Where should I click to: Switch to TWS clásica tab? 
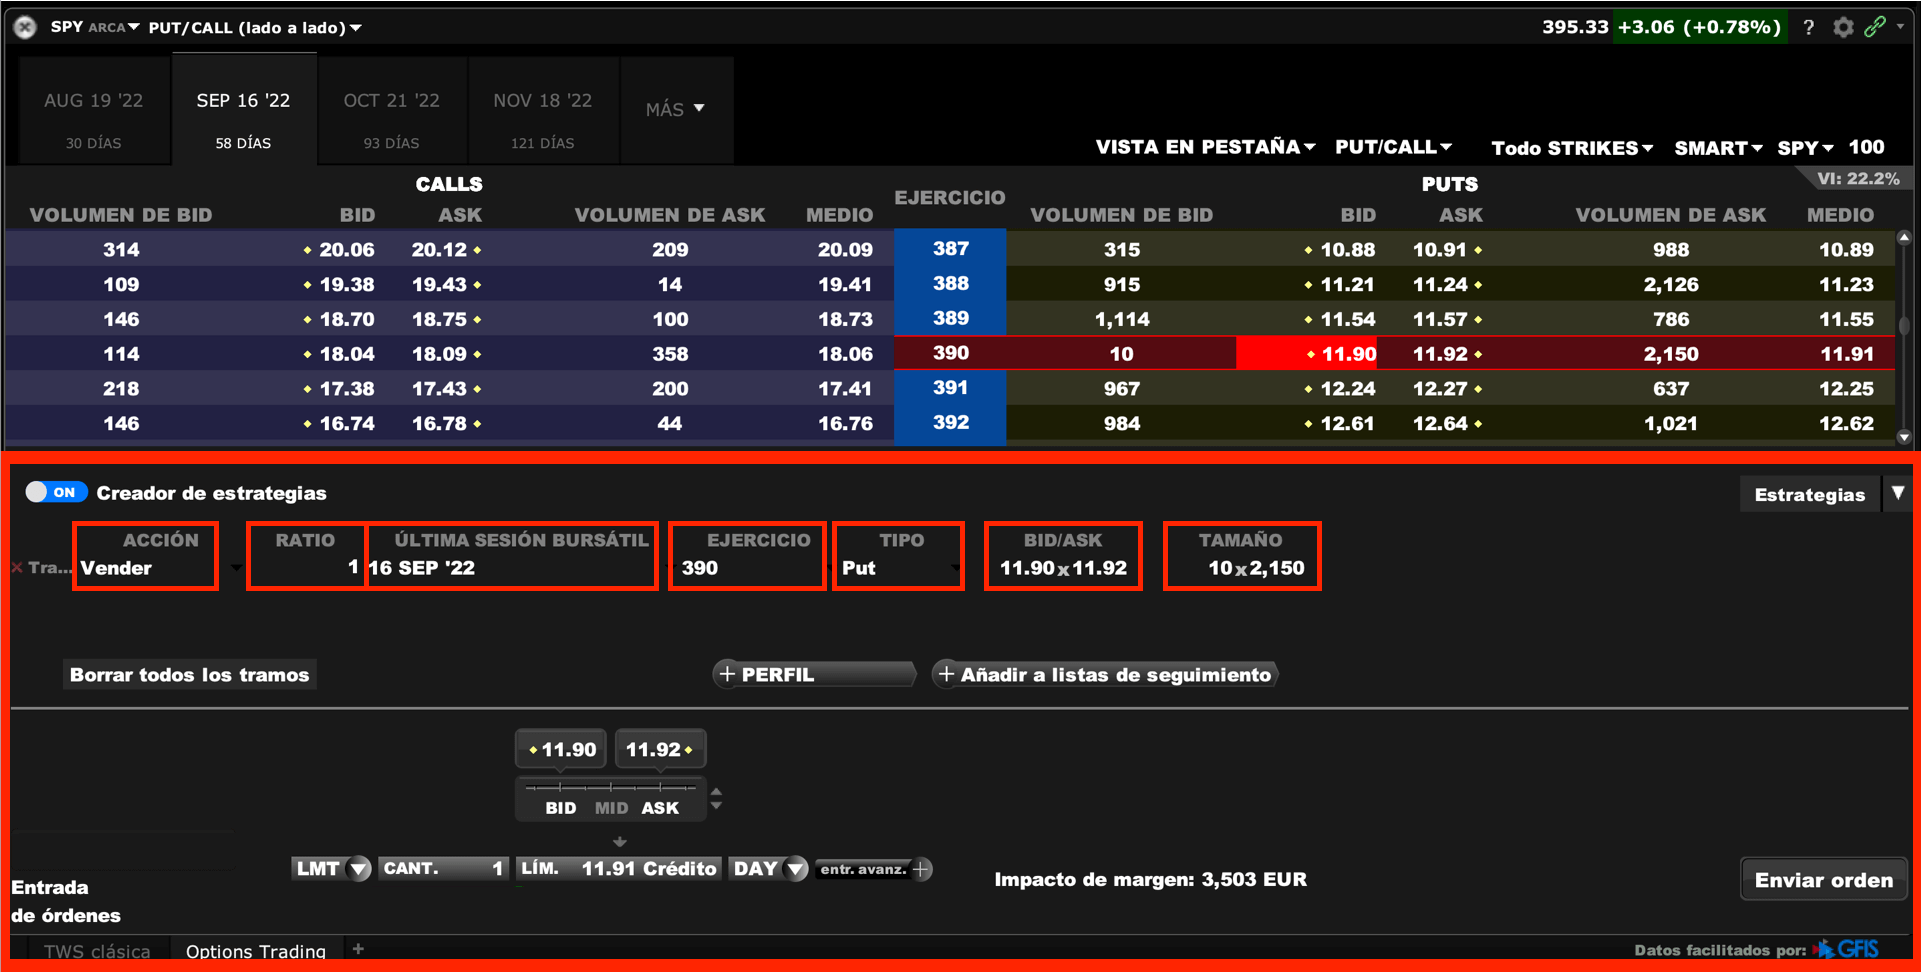pyautogui.click(x=97, y=950)
